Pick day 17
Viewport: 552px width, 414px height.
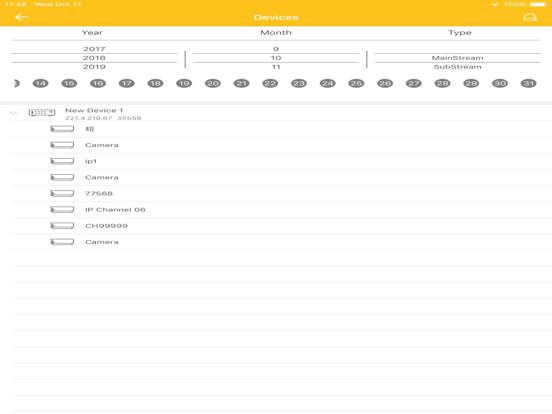tap(126, 83)
